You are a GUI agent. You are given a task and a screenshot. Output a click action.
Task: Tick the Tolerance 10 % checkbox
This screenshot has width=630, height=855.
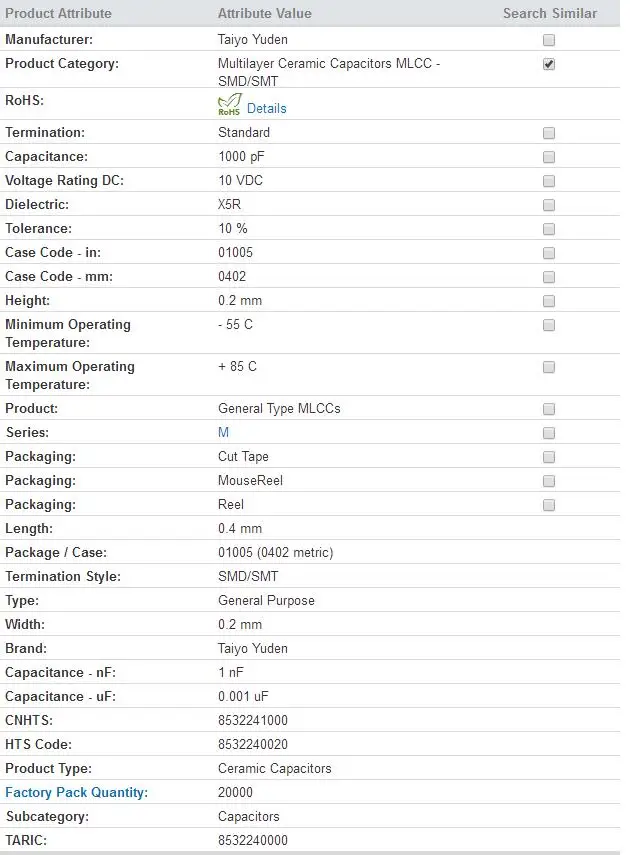549,229
